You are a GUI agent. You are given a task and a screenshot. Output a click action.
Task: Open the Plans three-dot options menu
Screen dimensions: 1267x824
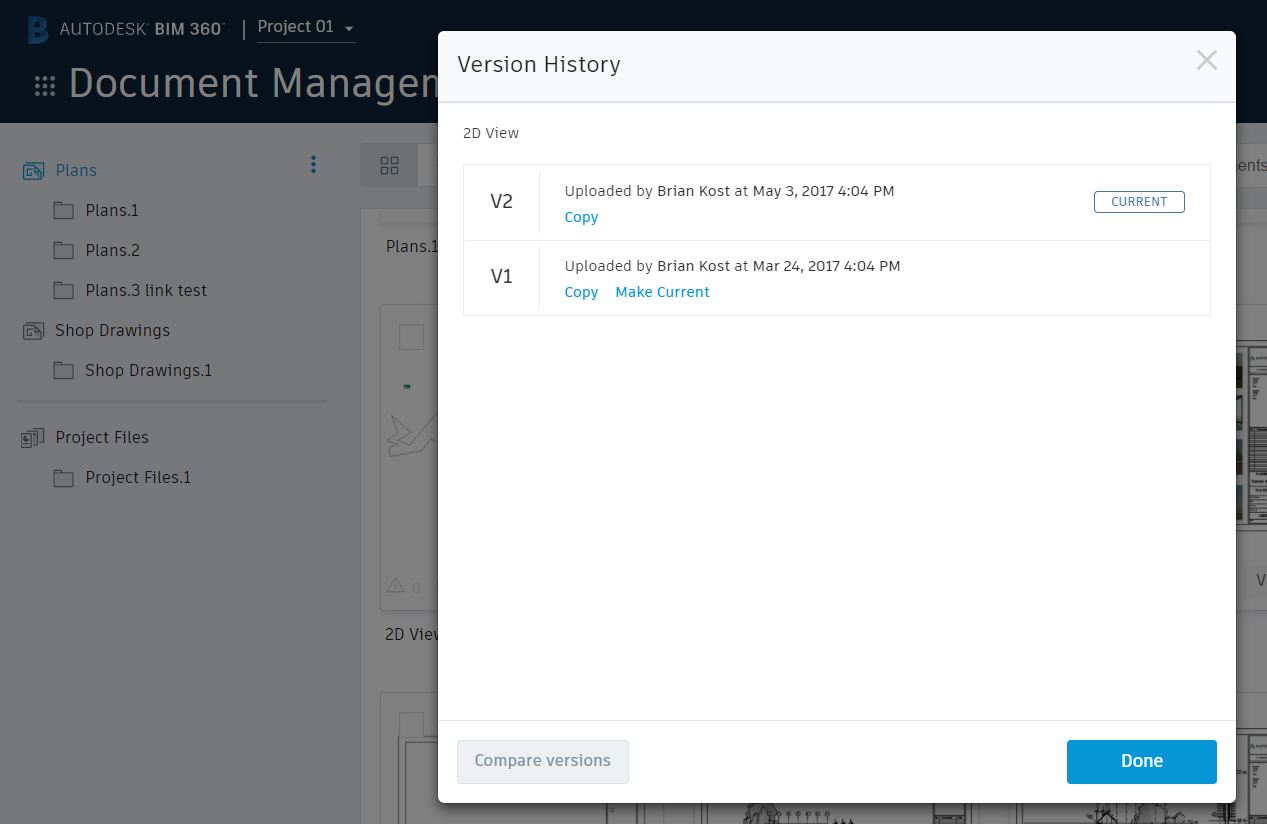(x=313, y=165)
